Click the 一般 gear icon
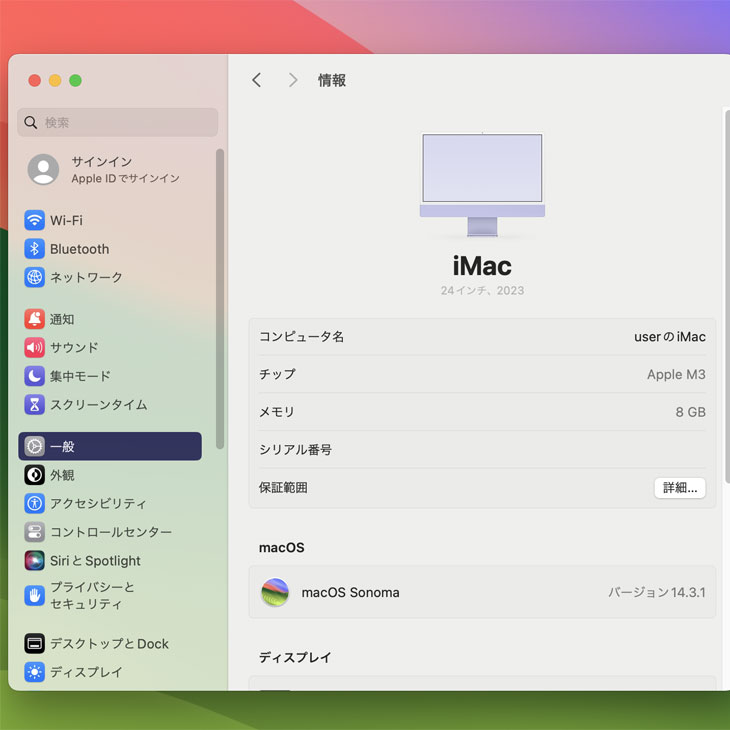Viewport: 730px width, 730px height. click(34, 446)
